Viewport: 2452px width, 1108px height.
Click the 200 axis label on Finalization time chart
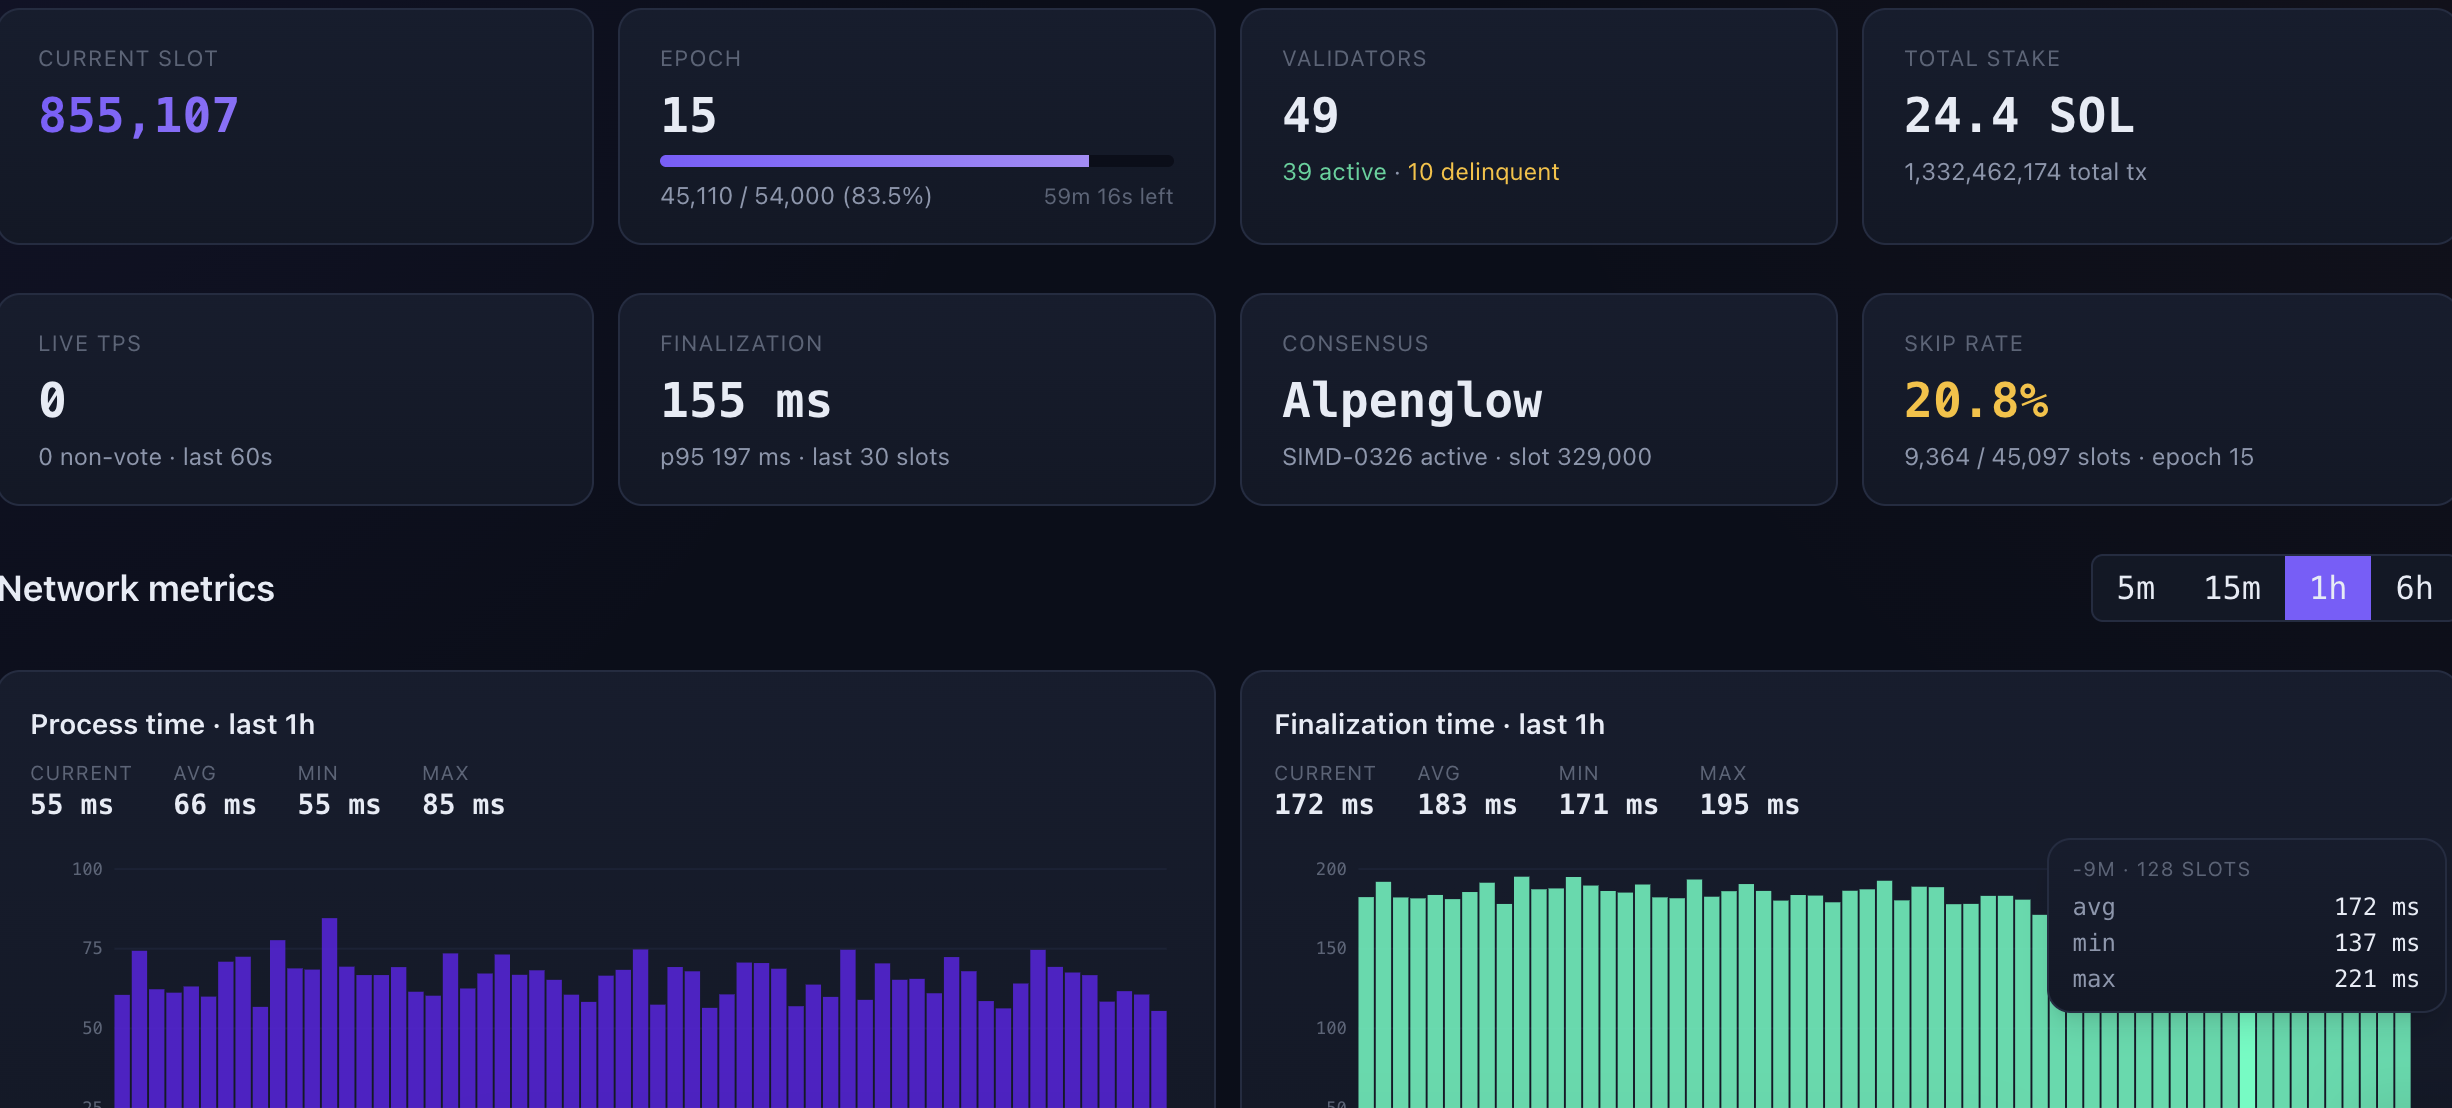pos(1331,869)
